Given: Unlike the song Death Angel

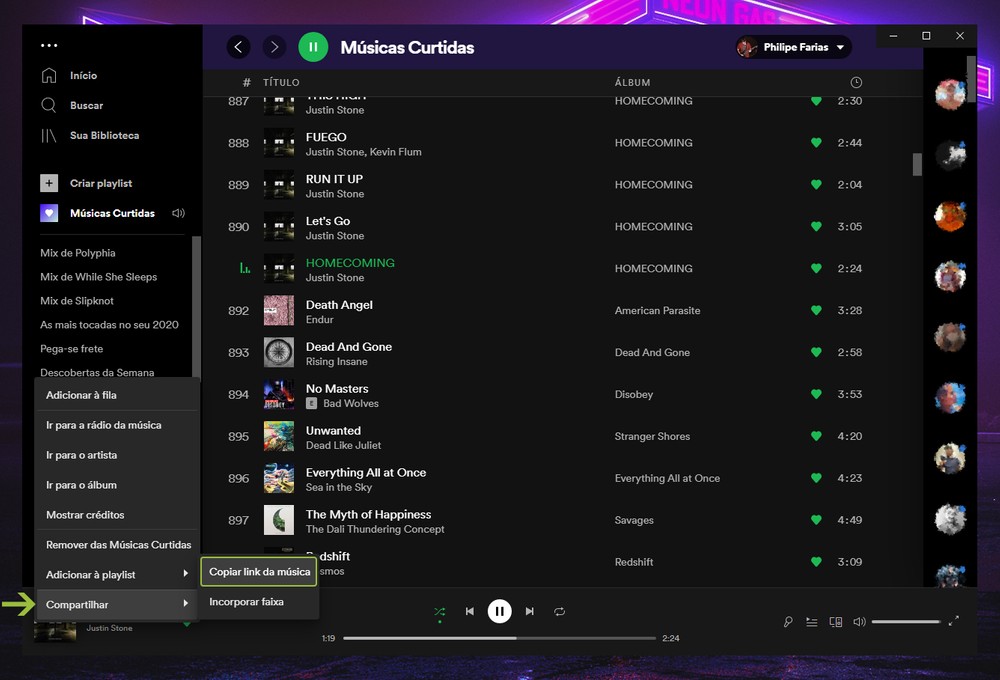Looking at the screenshot, I should coord(816,311).
